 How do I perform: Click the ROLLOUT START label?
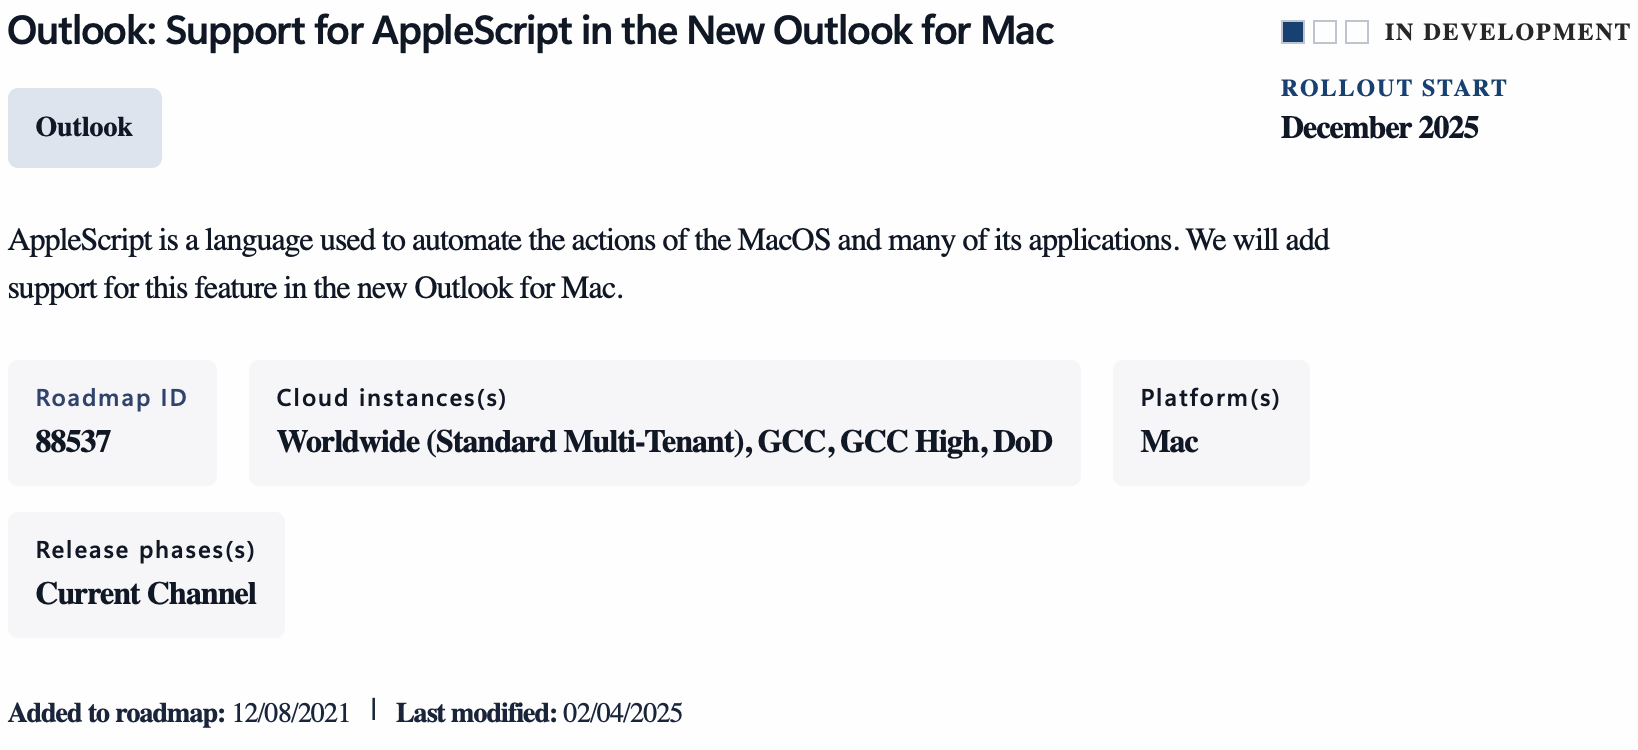[x=1394, y=88]
